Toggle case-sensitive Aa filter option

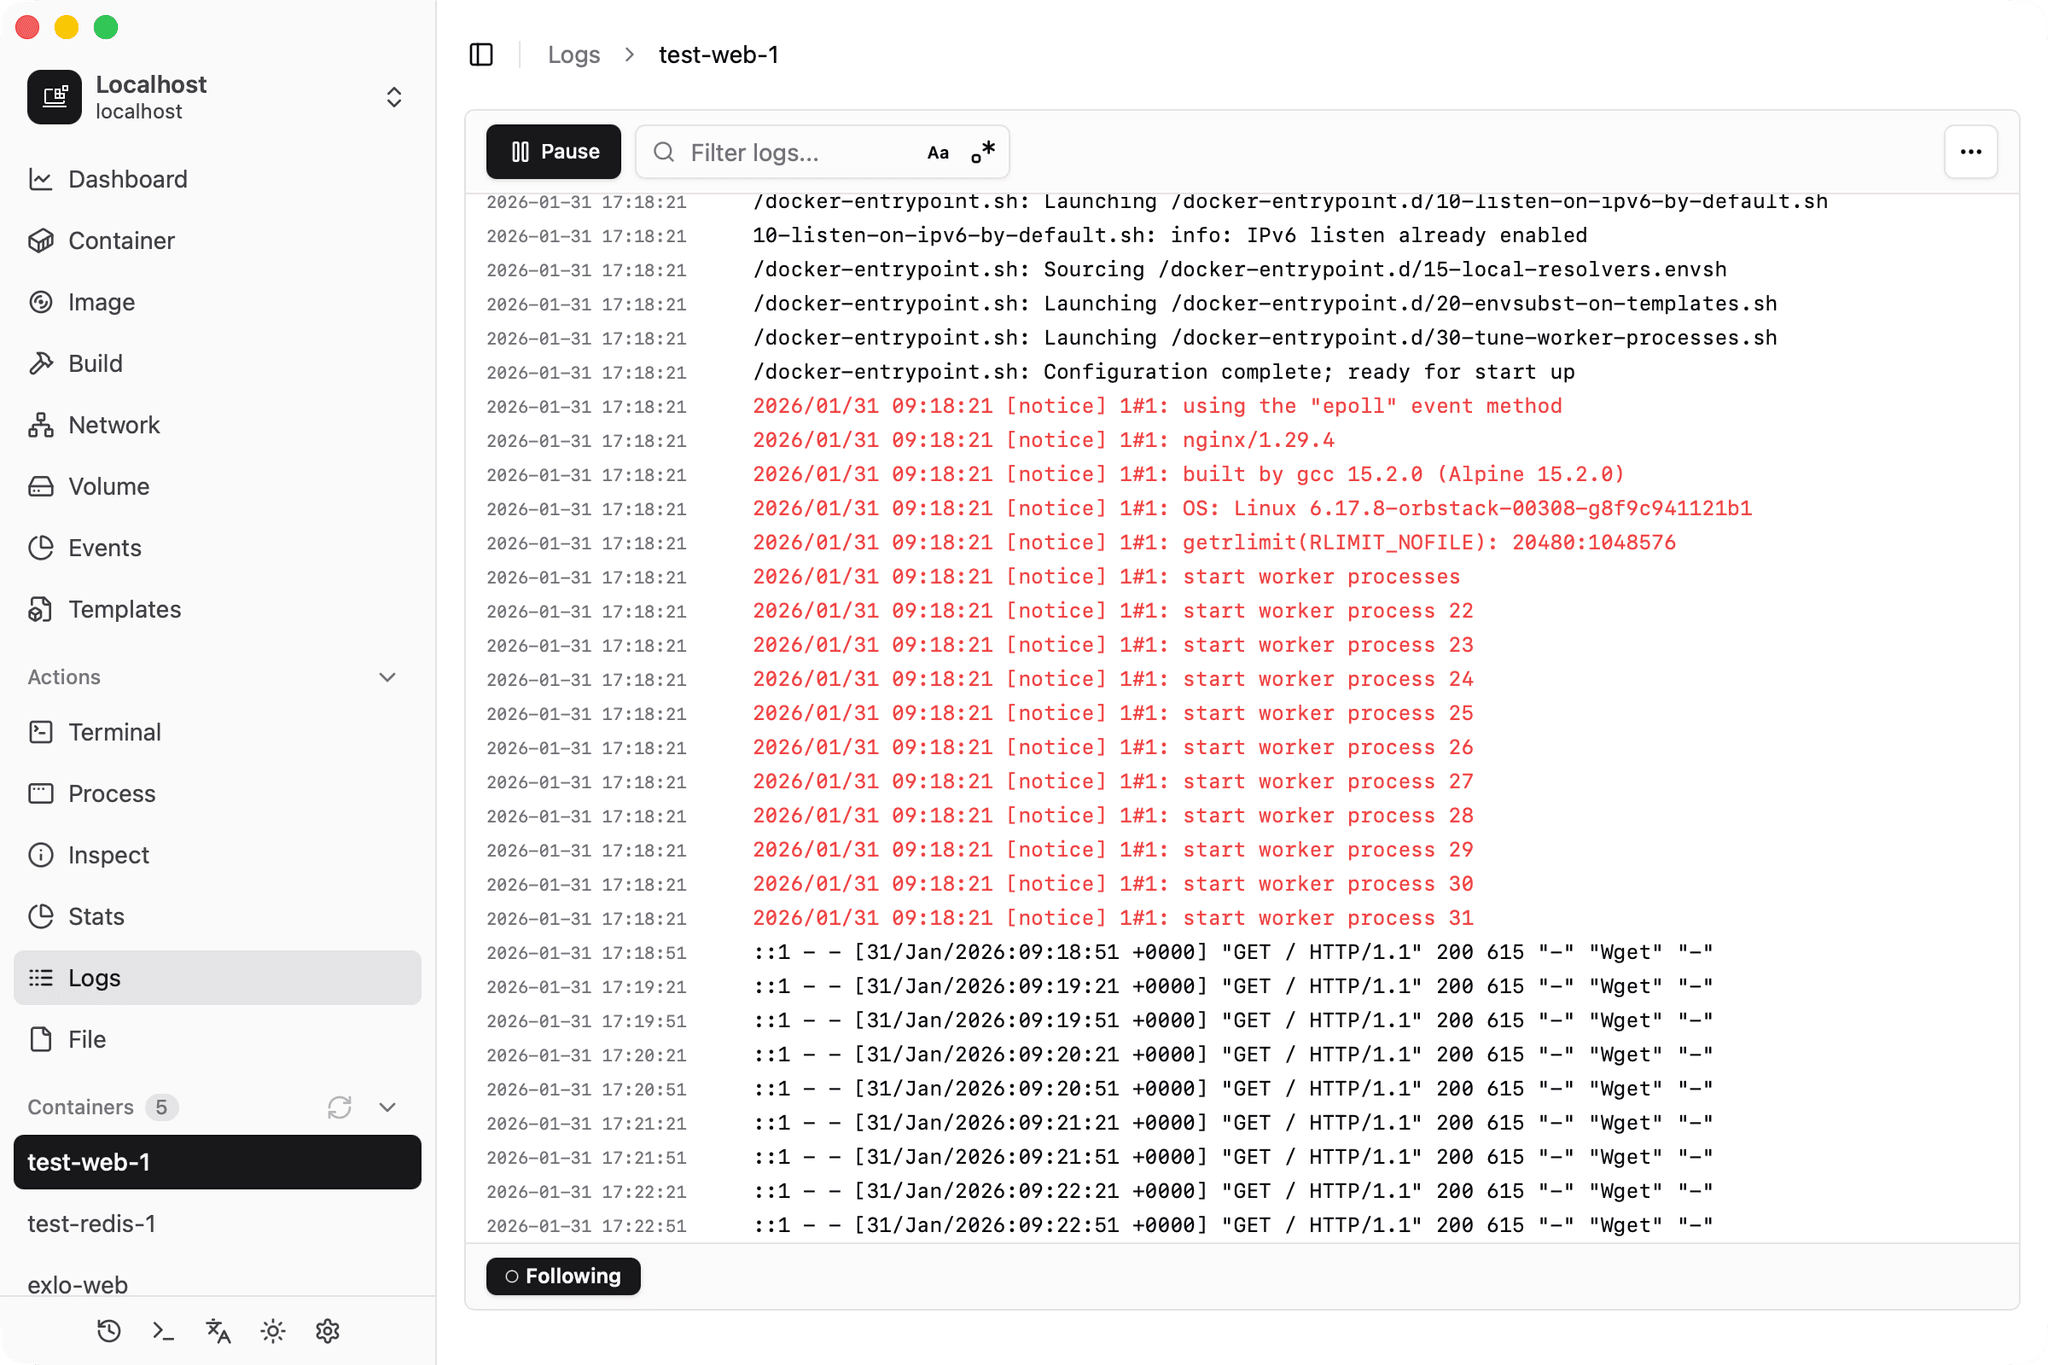click(x=937, y=153)
